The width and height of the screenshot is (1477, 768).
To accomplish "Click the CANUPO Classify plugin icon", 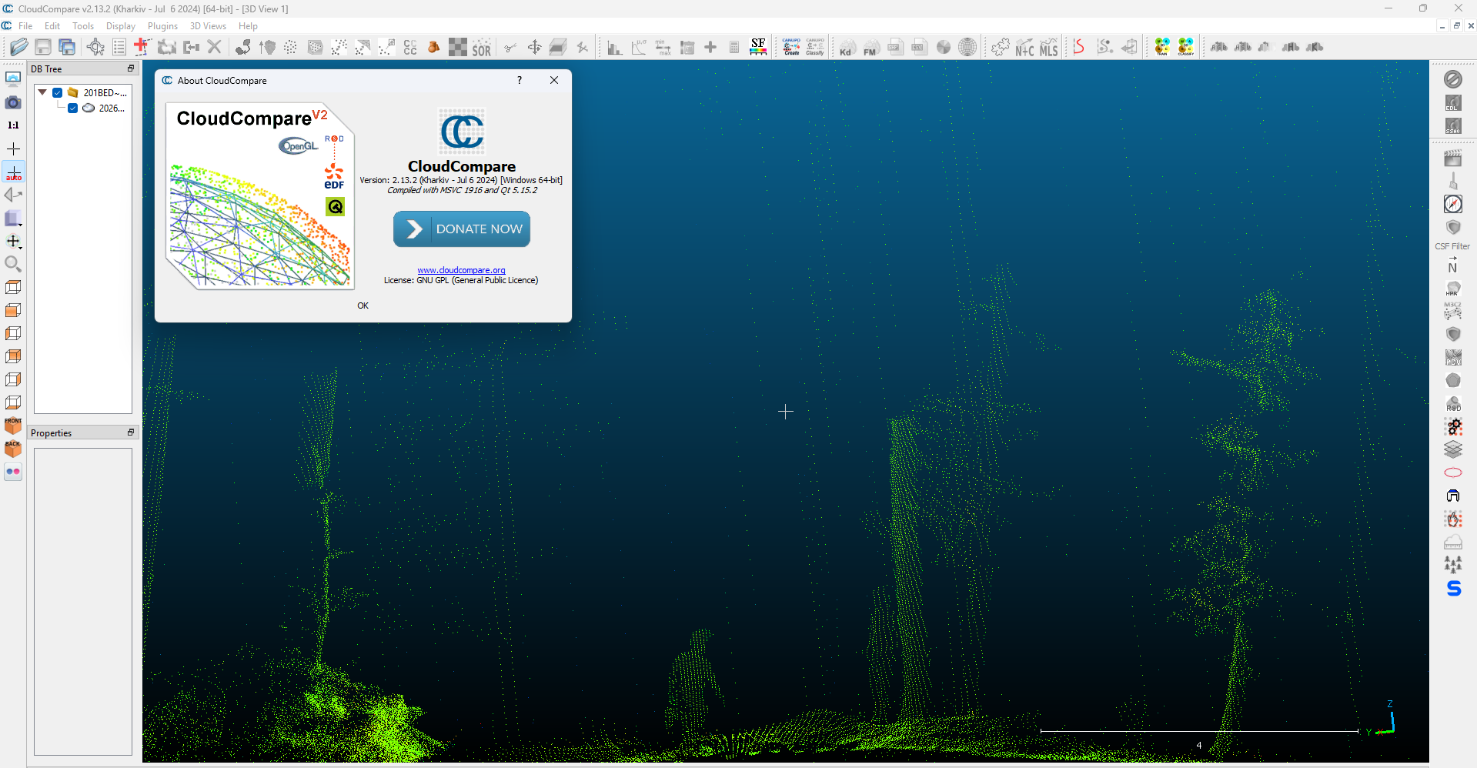I will pos(815,46).
